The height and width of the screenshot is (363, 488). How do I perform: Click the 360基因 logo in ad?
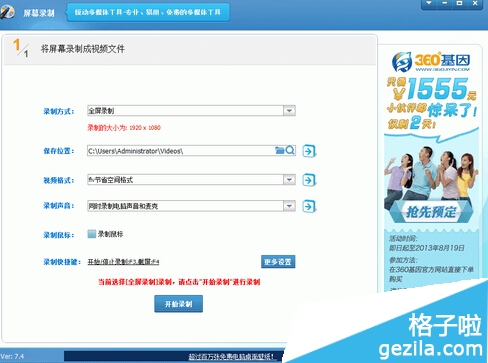coord(431,62)
